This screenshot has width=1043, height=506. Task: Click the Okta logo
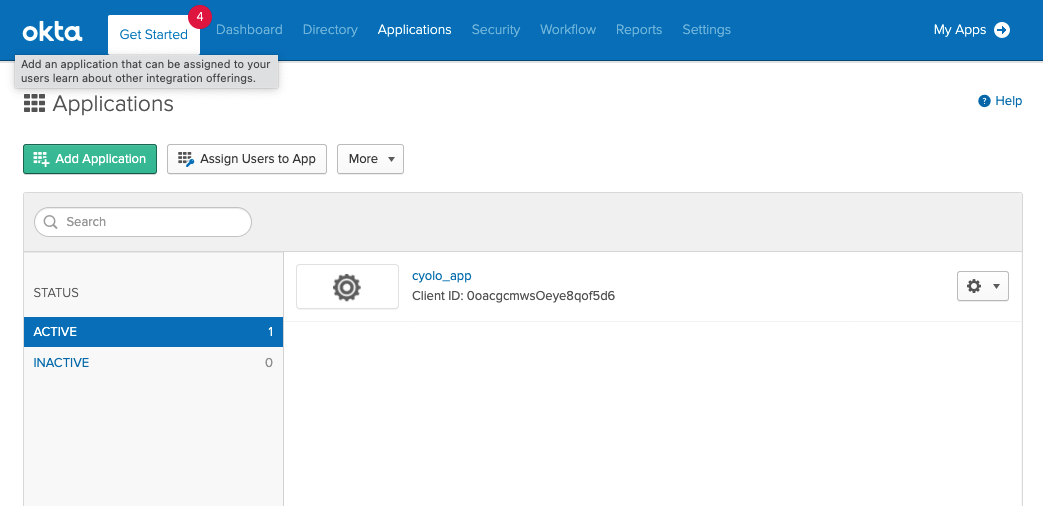pyautogui.click(x=53, y=31)
